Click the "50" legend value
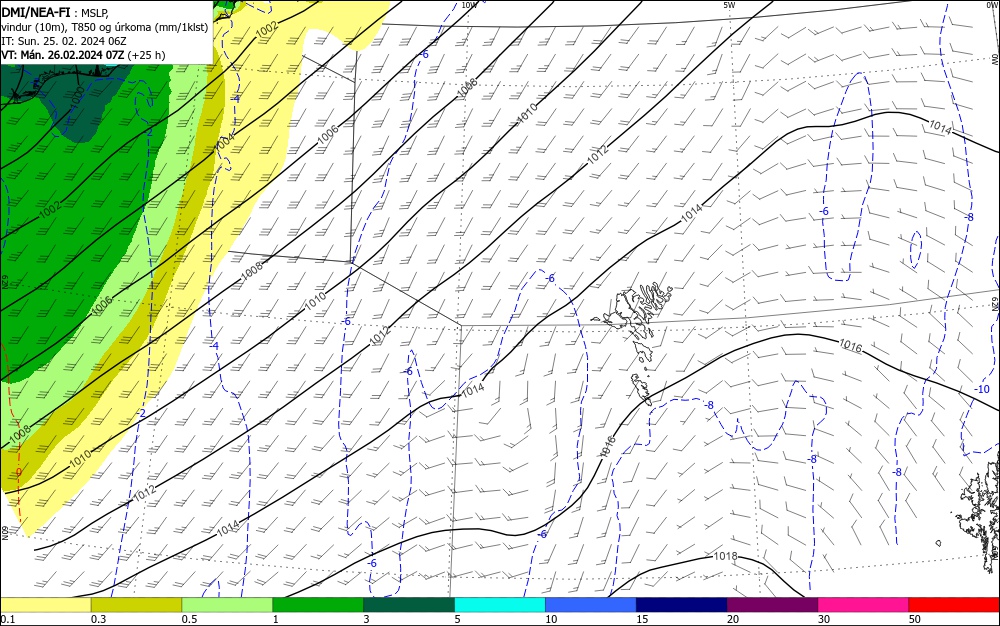Screen dimensions: 1000x626 [x=915, y=620]
